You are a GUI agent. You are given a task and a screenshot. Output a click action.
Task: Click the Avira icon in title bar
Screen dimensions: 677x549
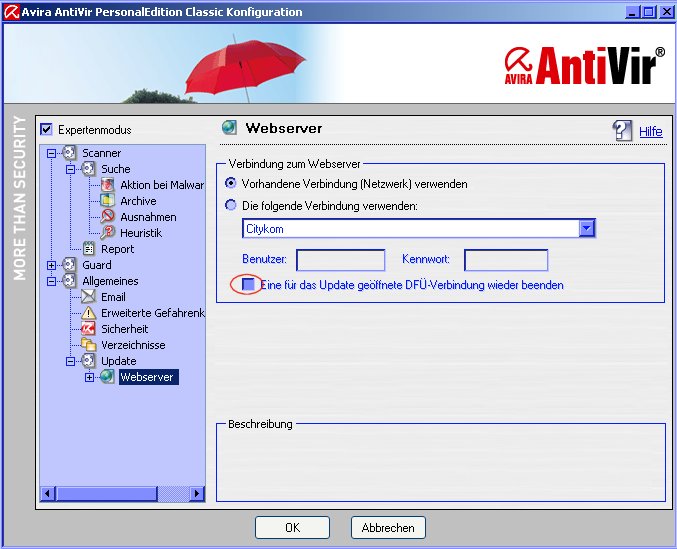point(11,12)
